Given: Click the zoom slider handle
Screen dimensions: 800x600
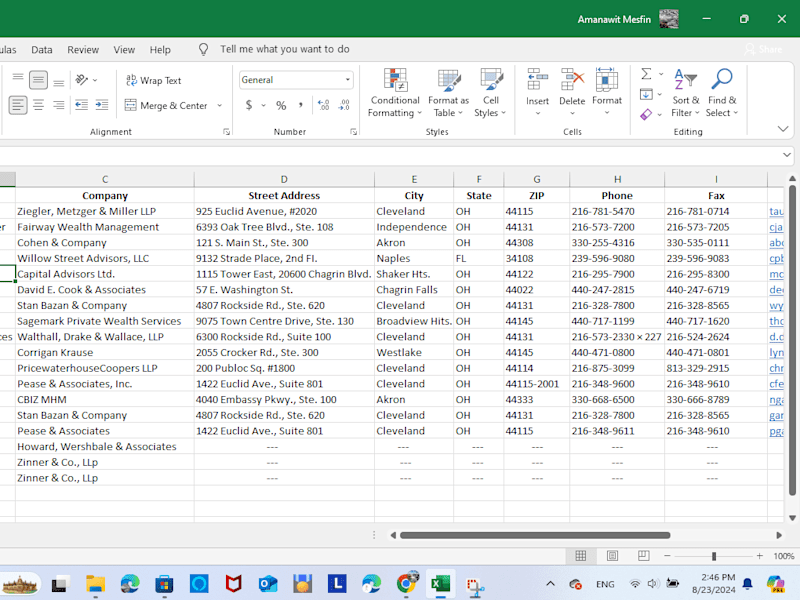Looking at the screenshot, I should pos(714,556).
